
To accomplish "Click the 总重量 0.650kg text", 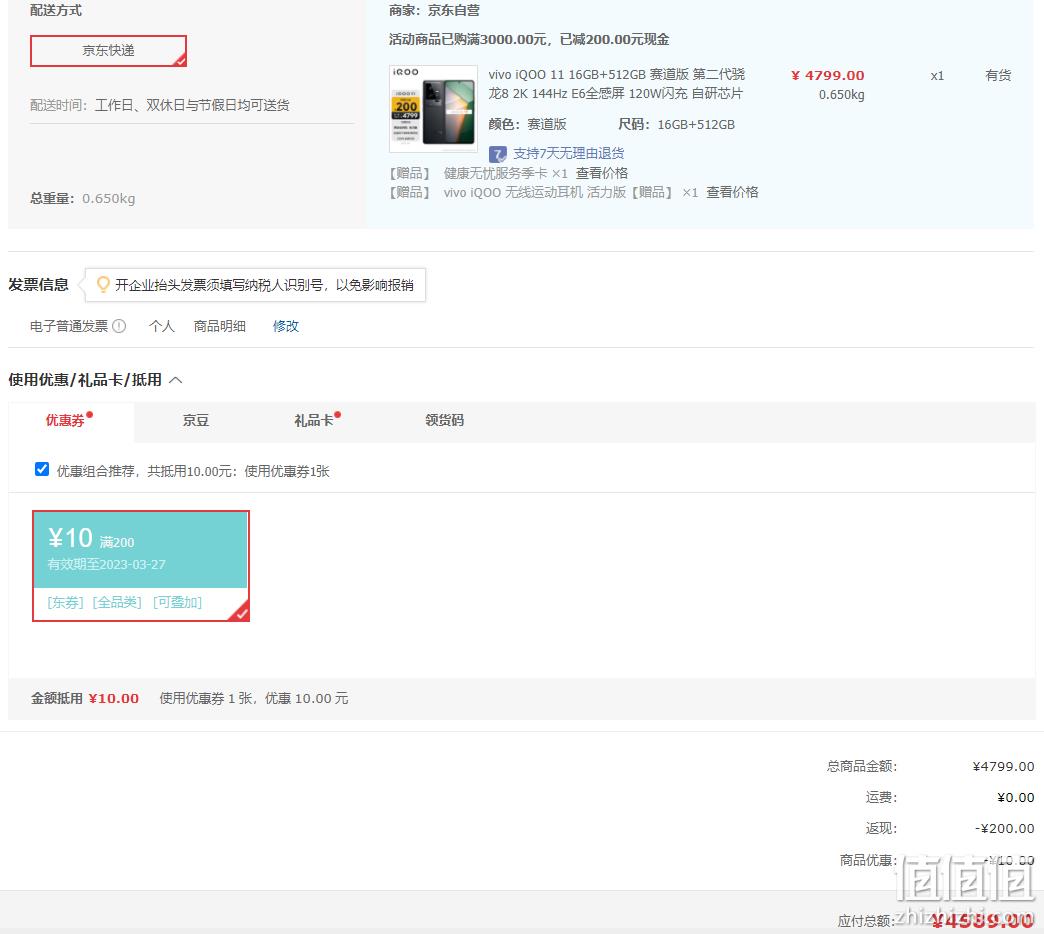I will [x=83, y=198].
